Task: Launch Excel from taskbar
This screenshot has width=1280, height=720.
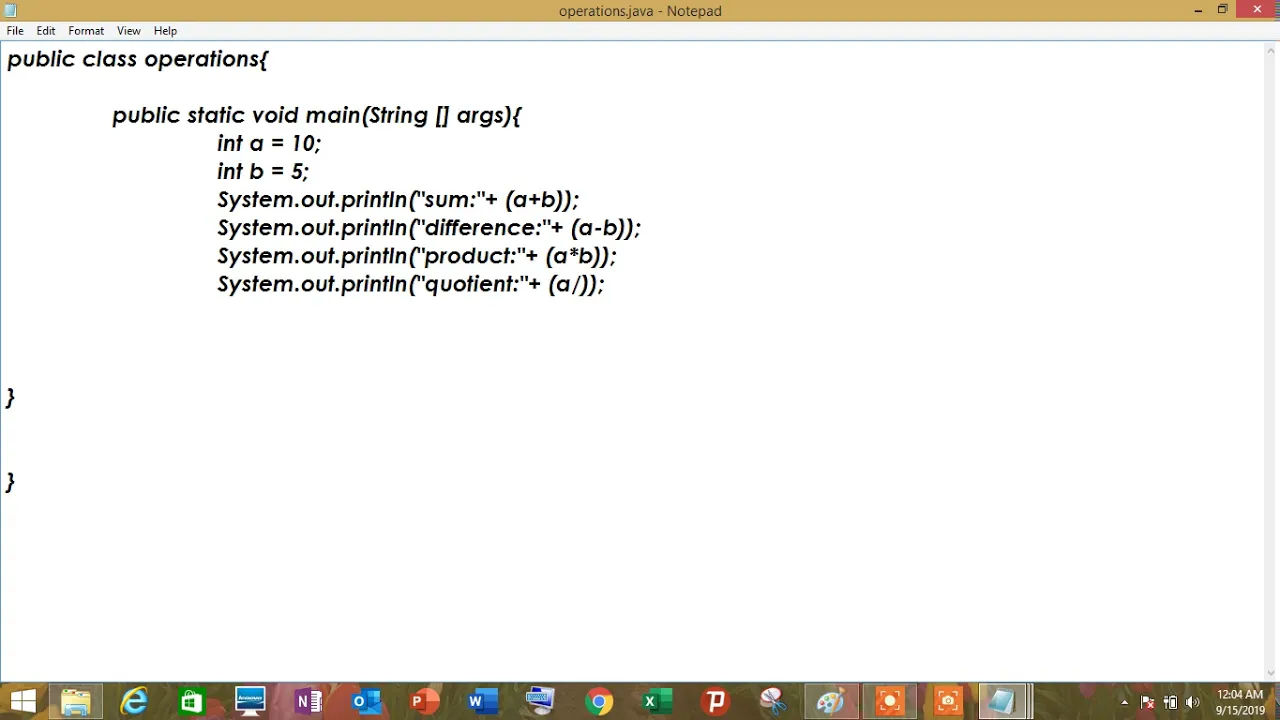Action: [657, 701]
